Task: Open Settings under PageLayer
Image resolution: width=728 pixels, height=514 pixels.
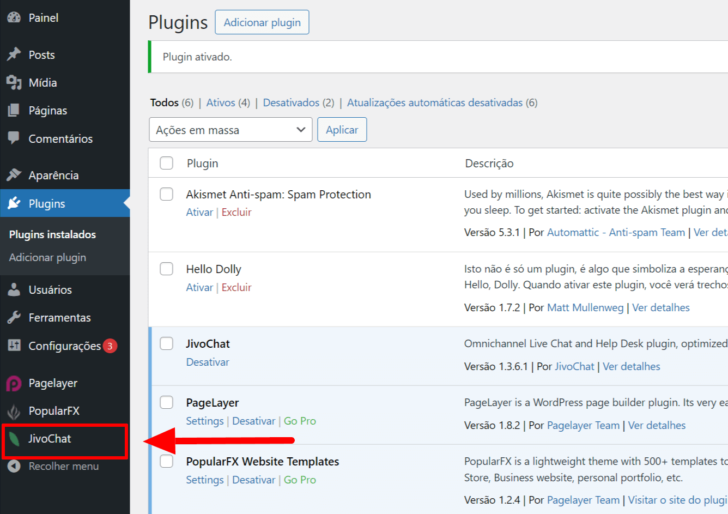Action: (205, 421)
